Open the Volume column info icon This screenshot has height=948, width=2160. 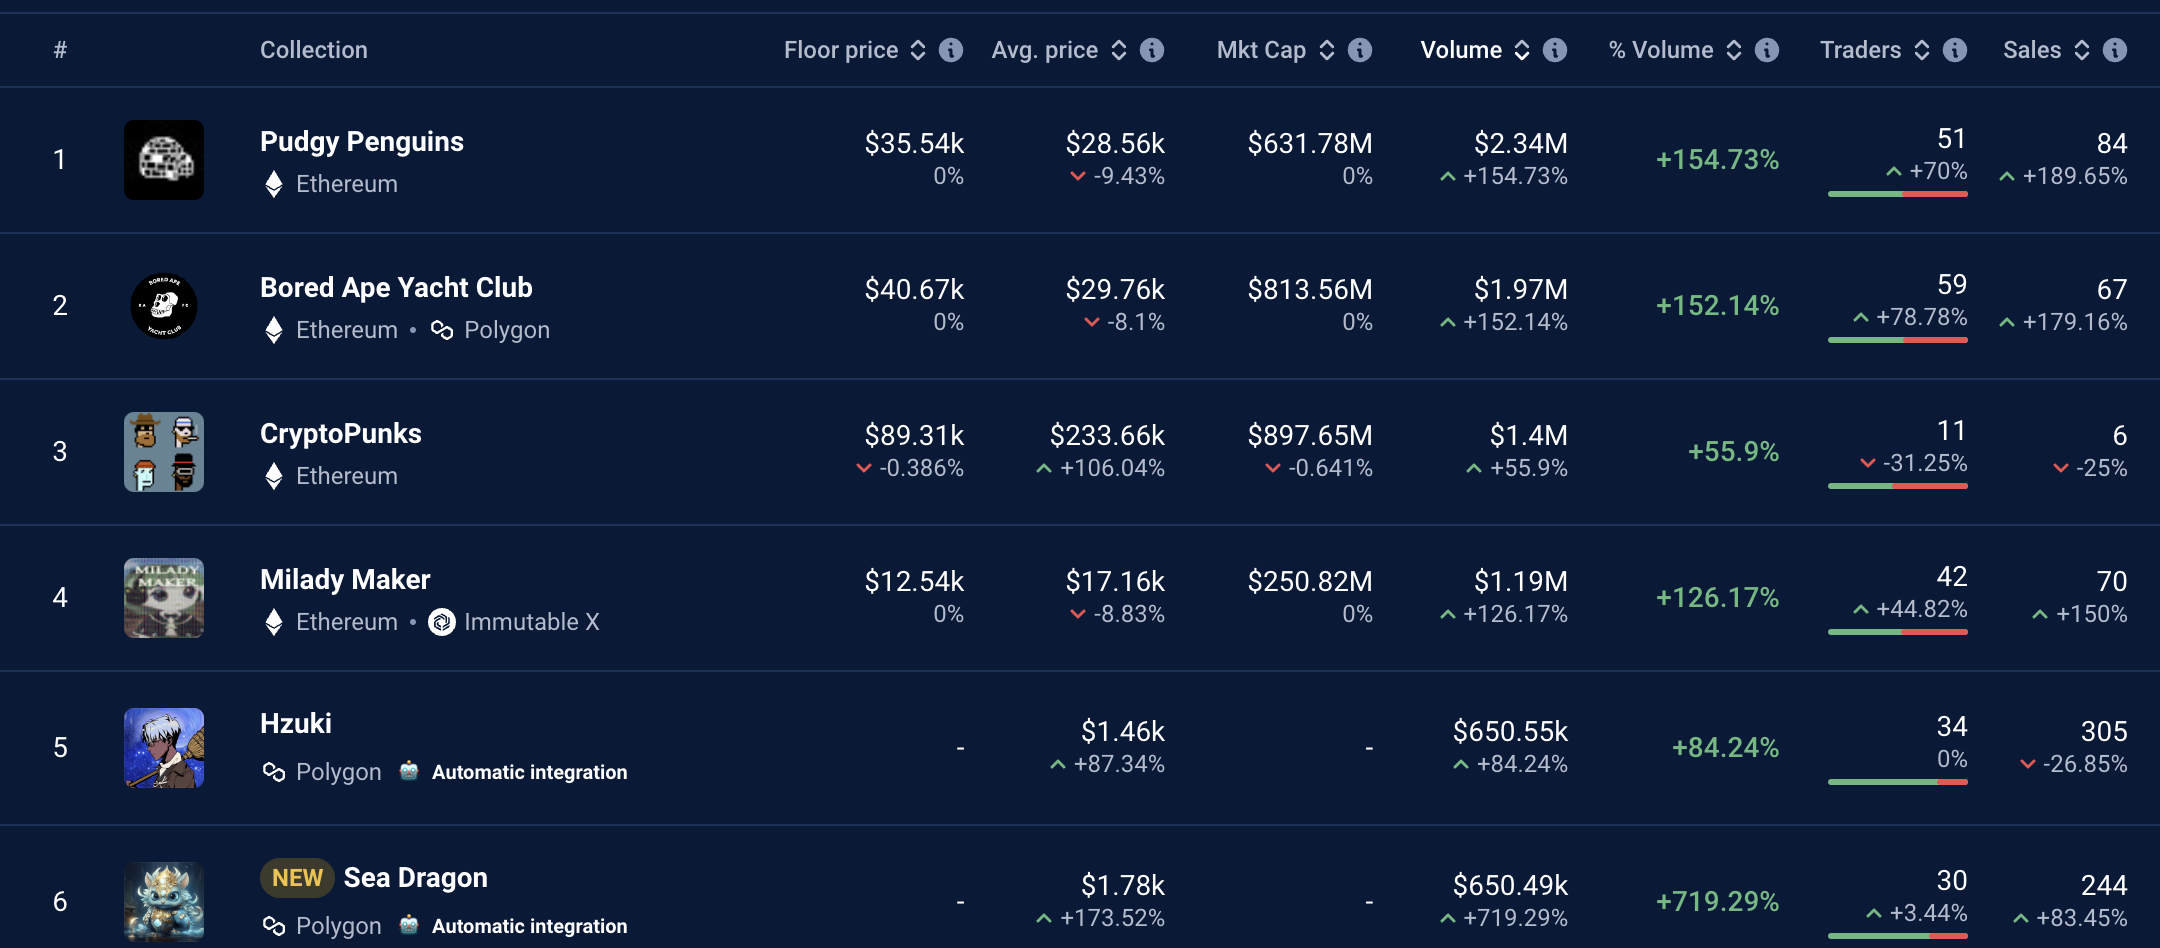[x=1555, y=50]
